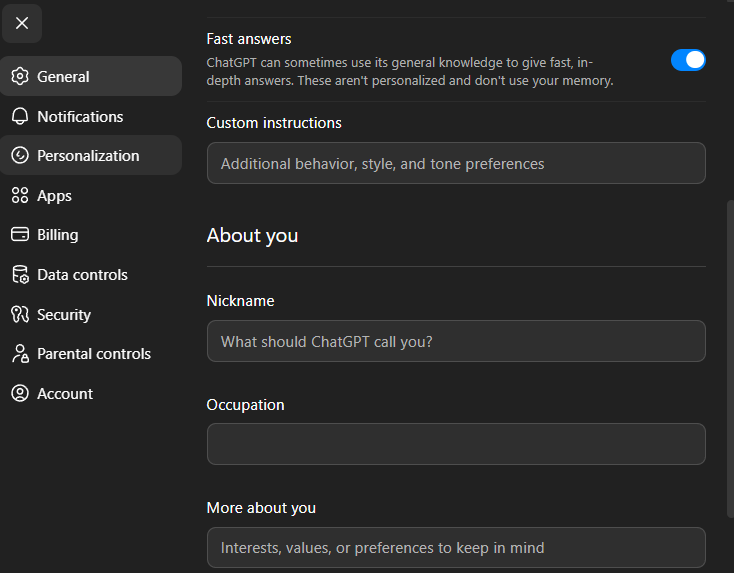Viewport: 734px width, 573px height.
Task: Click the Fast answers heading
Action: coord(249,39)
